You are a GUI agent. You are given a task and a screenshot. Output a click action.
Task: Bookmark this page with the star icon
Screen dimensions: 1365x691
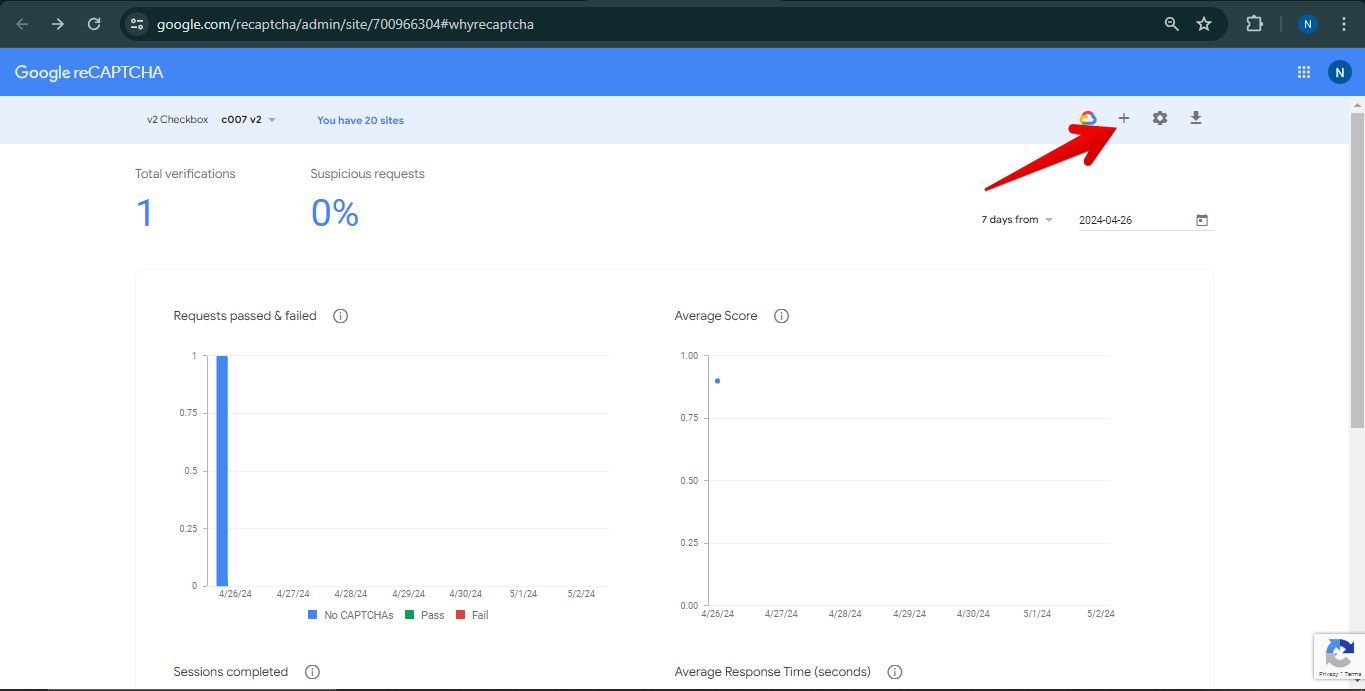pos(1204,24)
